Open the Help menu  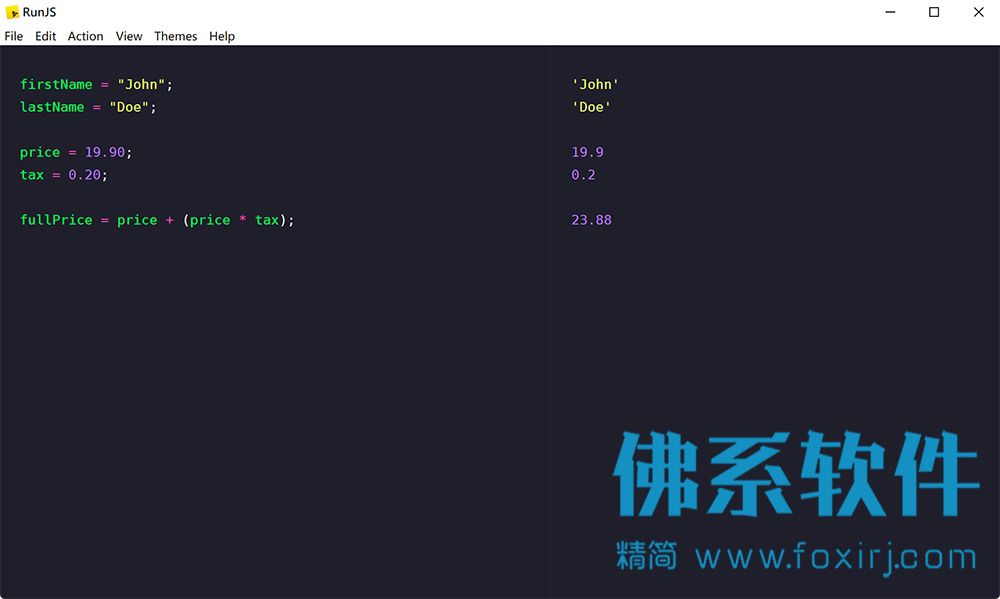[x=222, y=36]
